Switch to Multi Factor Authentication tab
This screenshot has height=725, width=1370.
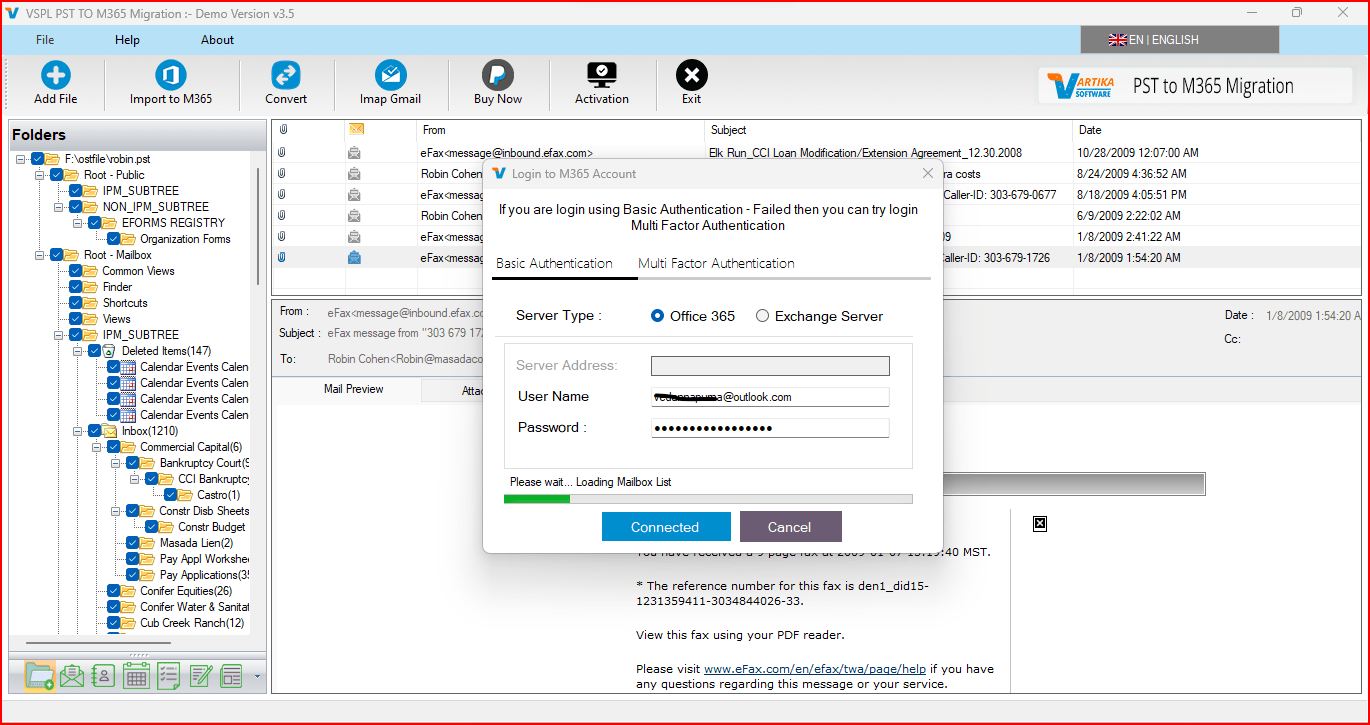(716, 264)
